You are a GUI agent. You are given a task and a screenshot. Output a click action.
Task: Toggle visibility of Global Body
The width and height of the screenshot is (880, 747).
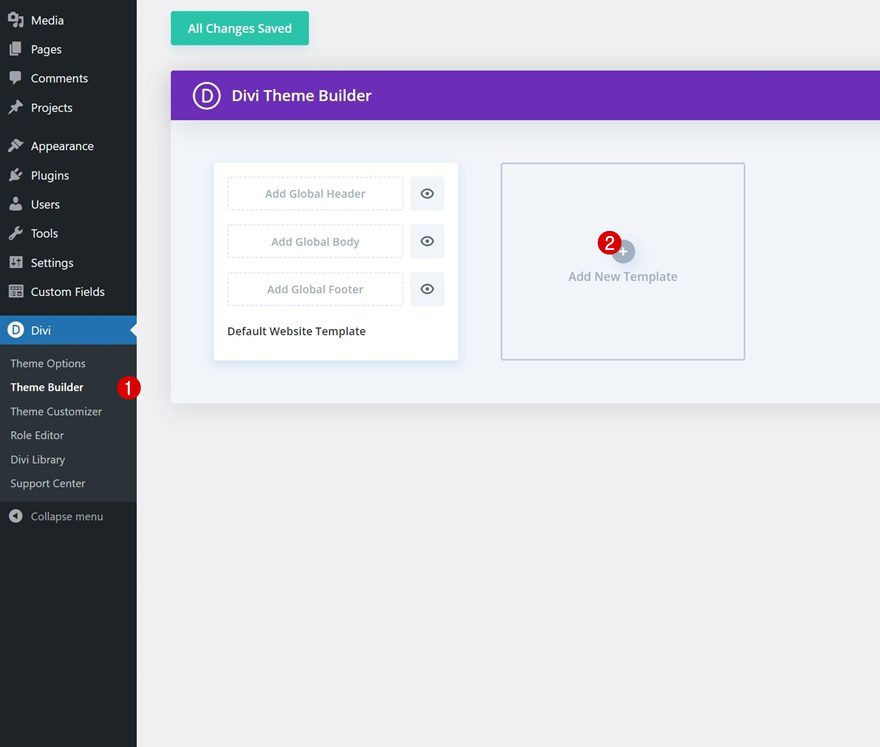[427, 241]
